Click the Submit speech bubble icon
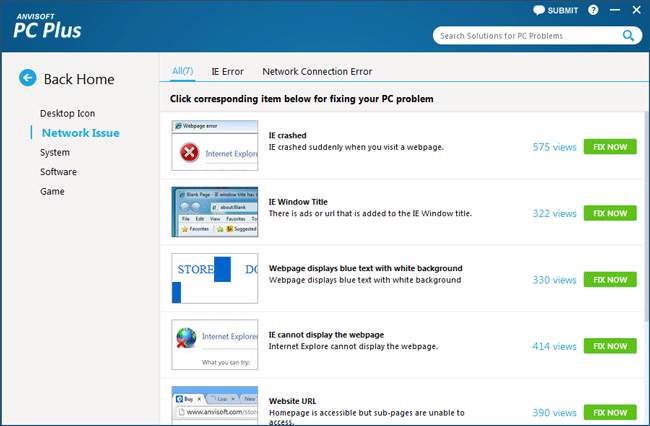This screenshot has width=650, height=426. coord(539,10)
